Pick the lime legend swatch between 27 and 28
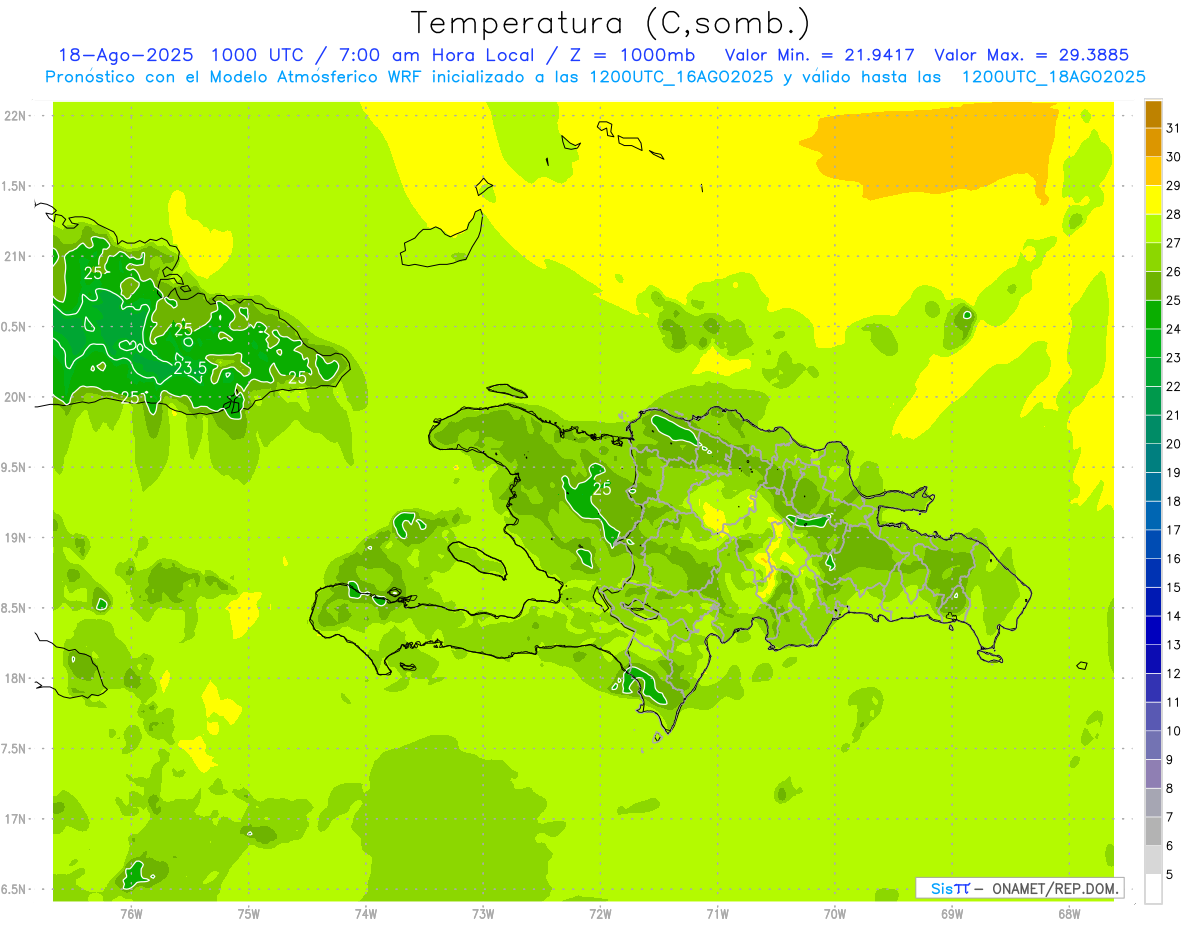The width and height of the screenshot is (1200, 927). point(1153,229)
